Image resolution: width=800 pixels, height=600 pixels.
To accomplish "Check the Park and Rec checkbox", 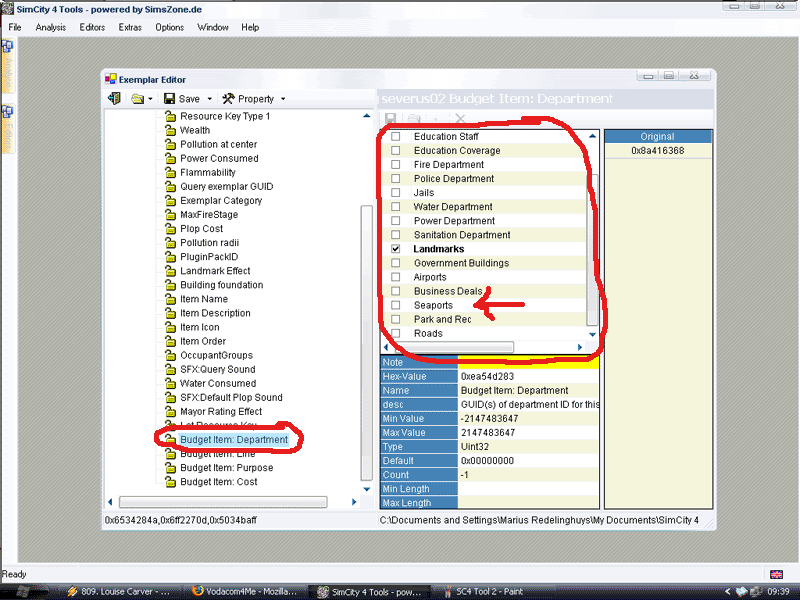I will pos(395,319).
